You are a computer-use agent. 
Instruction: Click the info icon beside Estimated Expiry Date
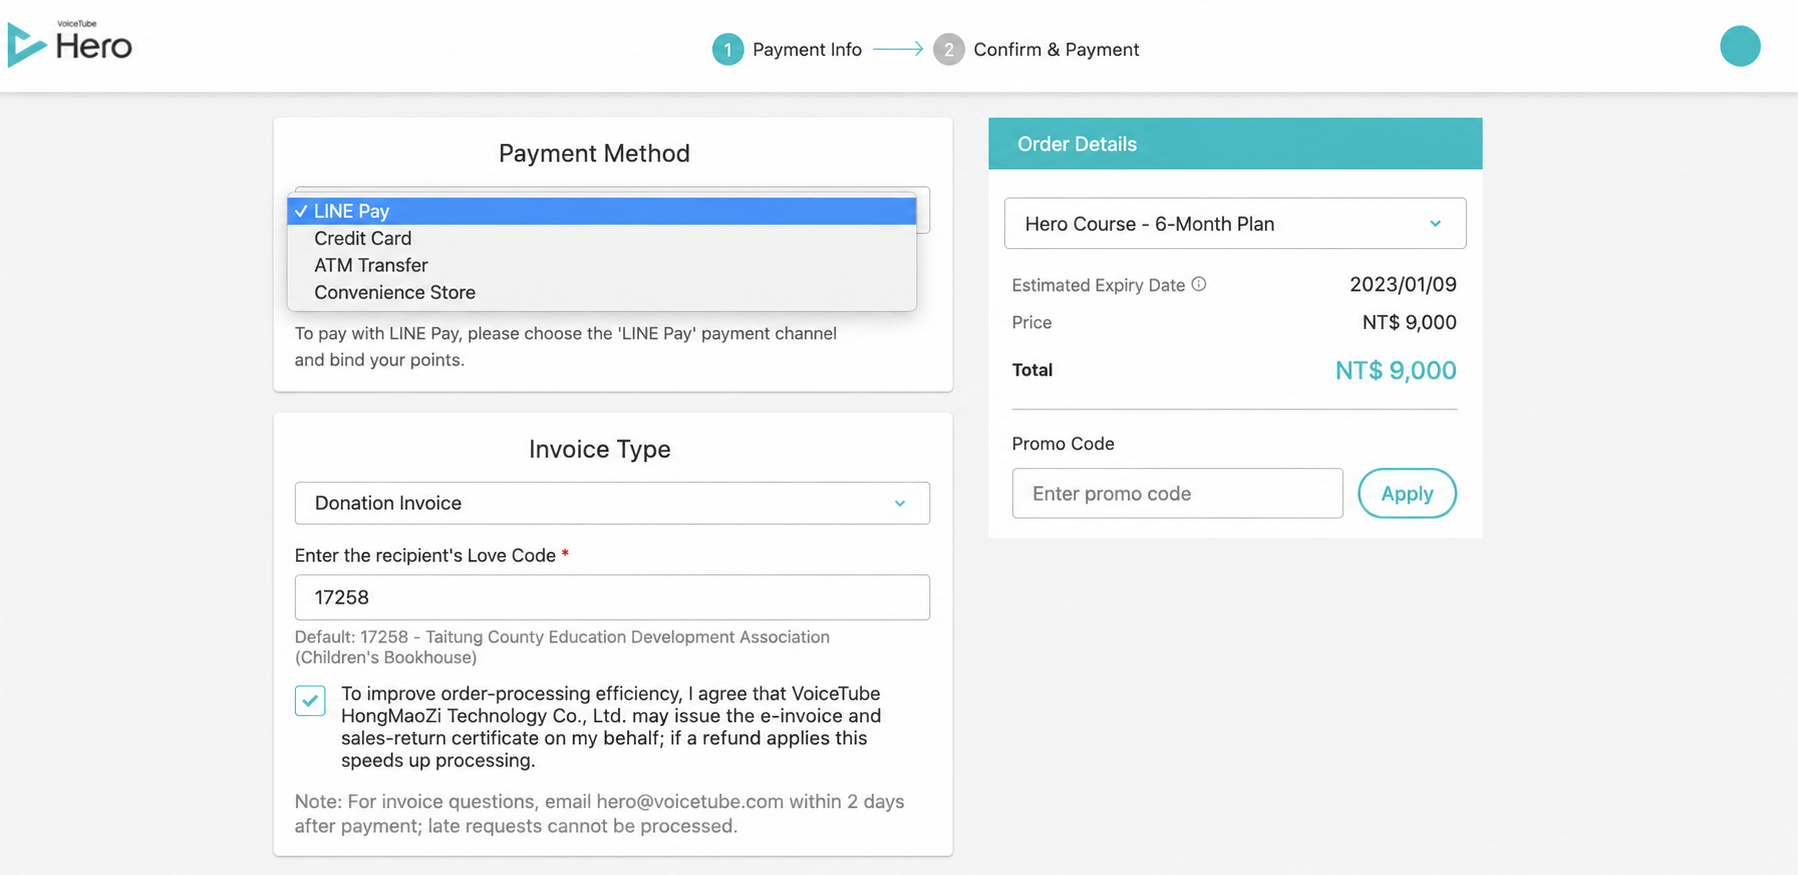pos(1199,284)
